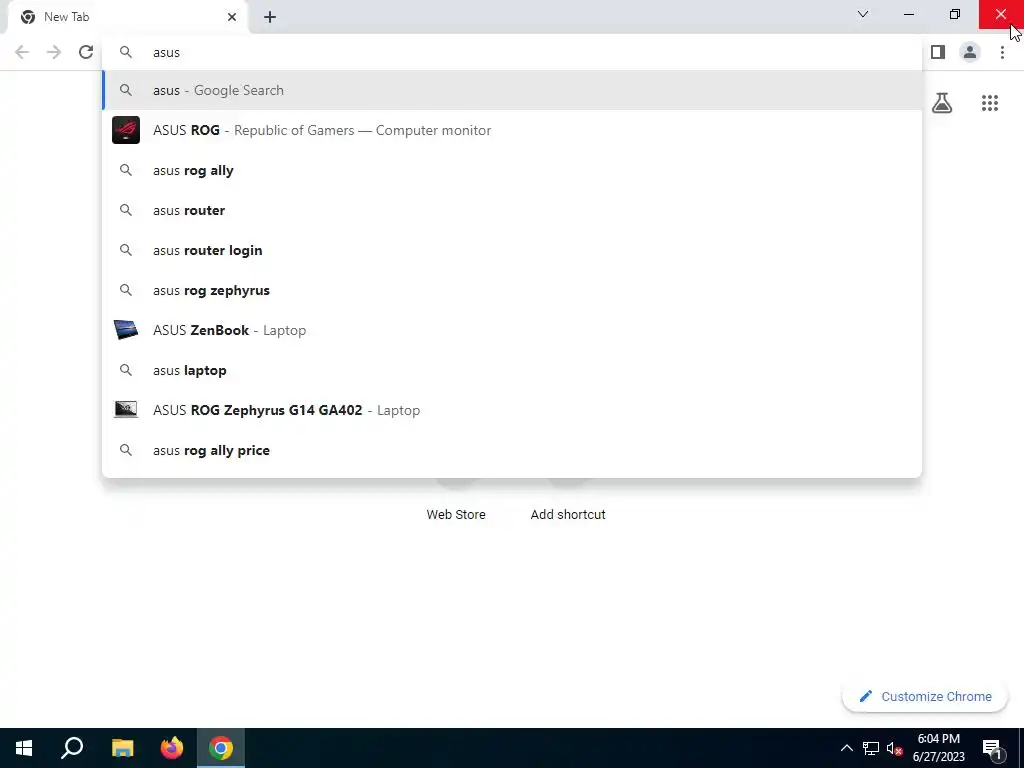Screen dimensions: 1024x768
Task: Open Windows taskbar search
Action: 72,748
